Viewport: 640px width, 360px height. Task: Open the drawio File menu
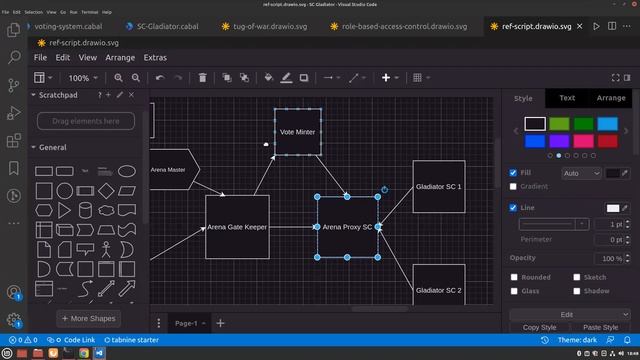point(40,58)
